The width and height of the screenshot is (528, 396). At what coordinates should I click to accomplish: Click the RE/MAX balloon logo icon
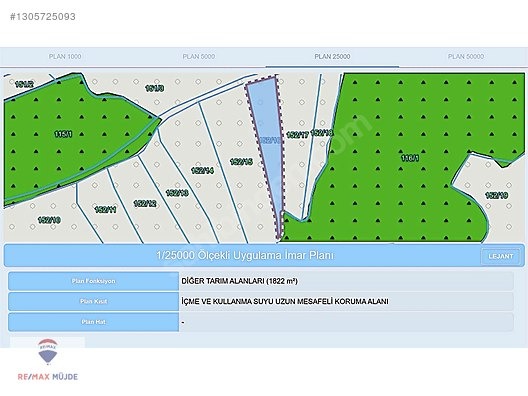point(48,352)
